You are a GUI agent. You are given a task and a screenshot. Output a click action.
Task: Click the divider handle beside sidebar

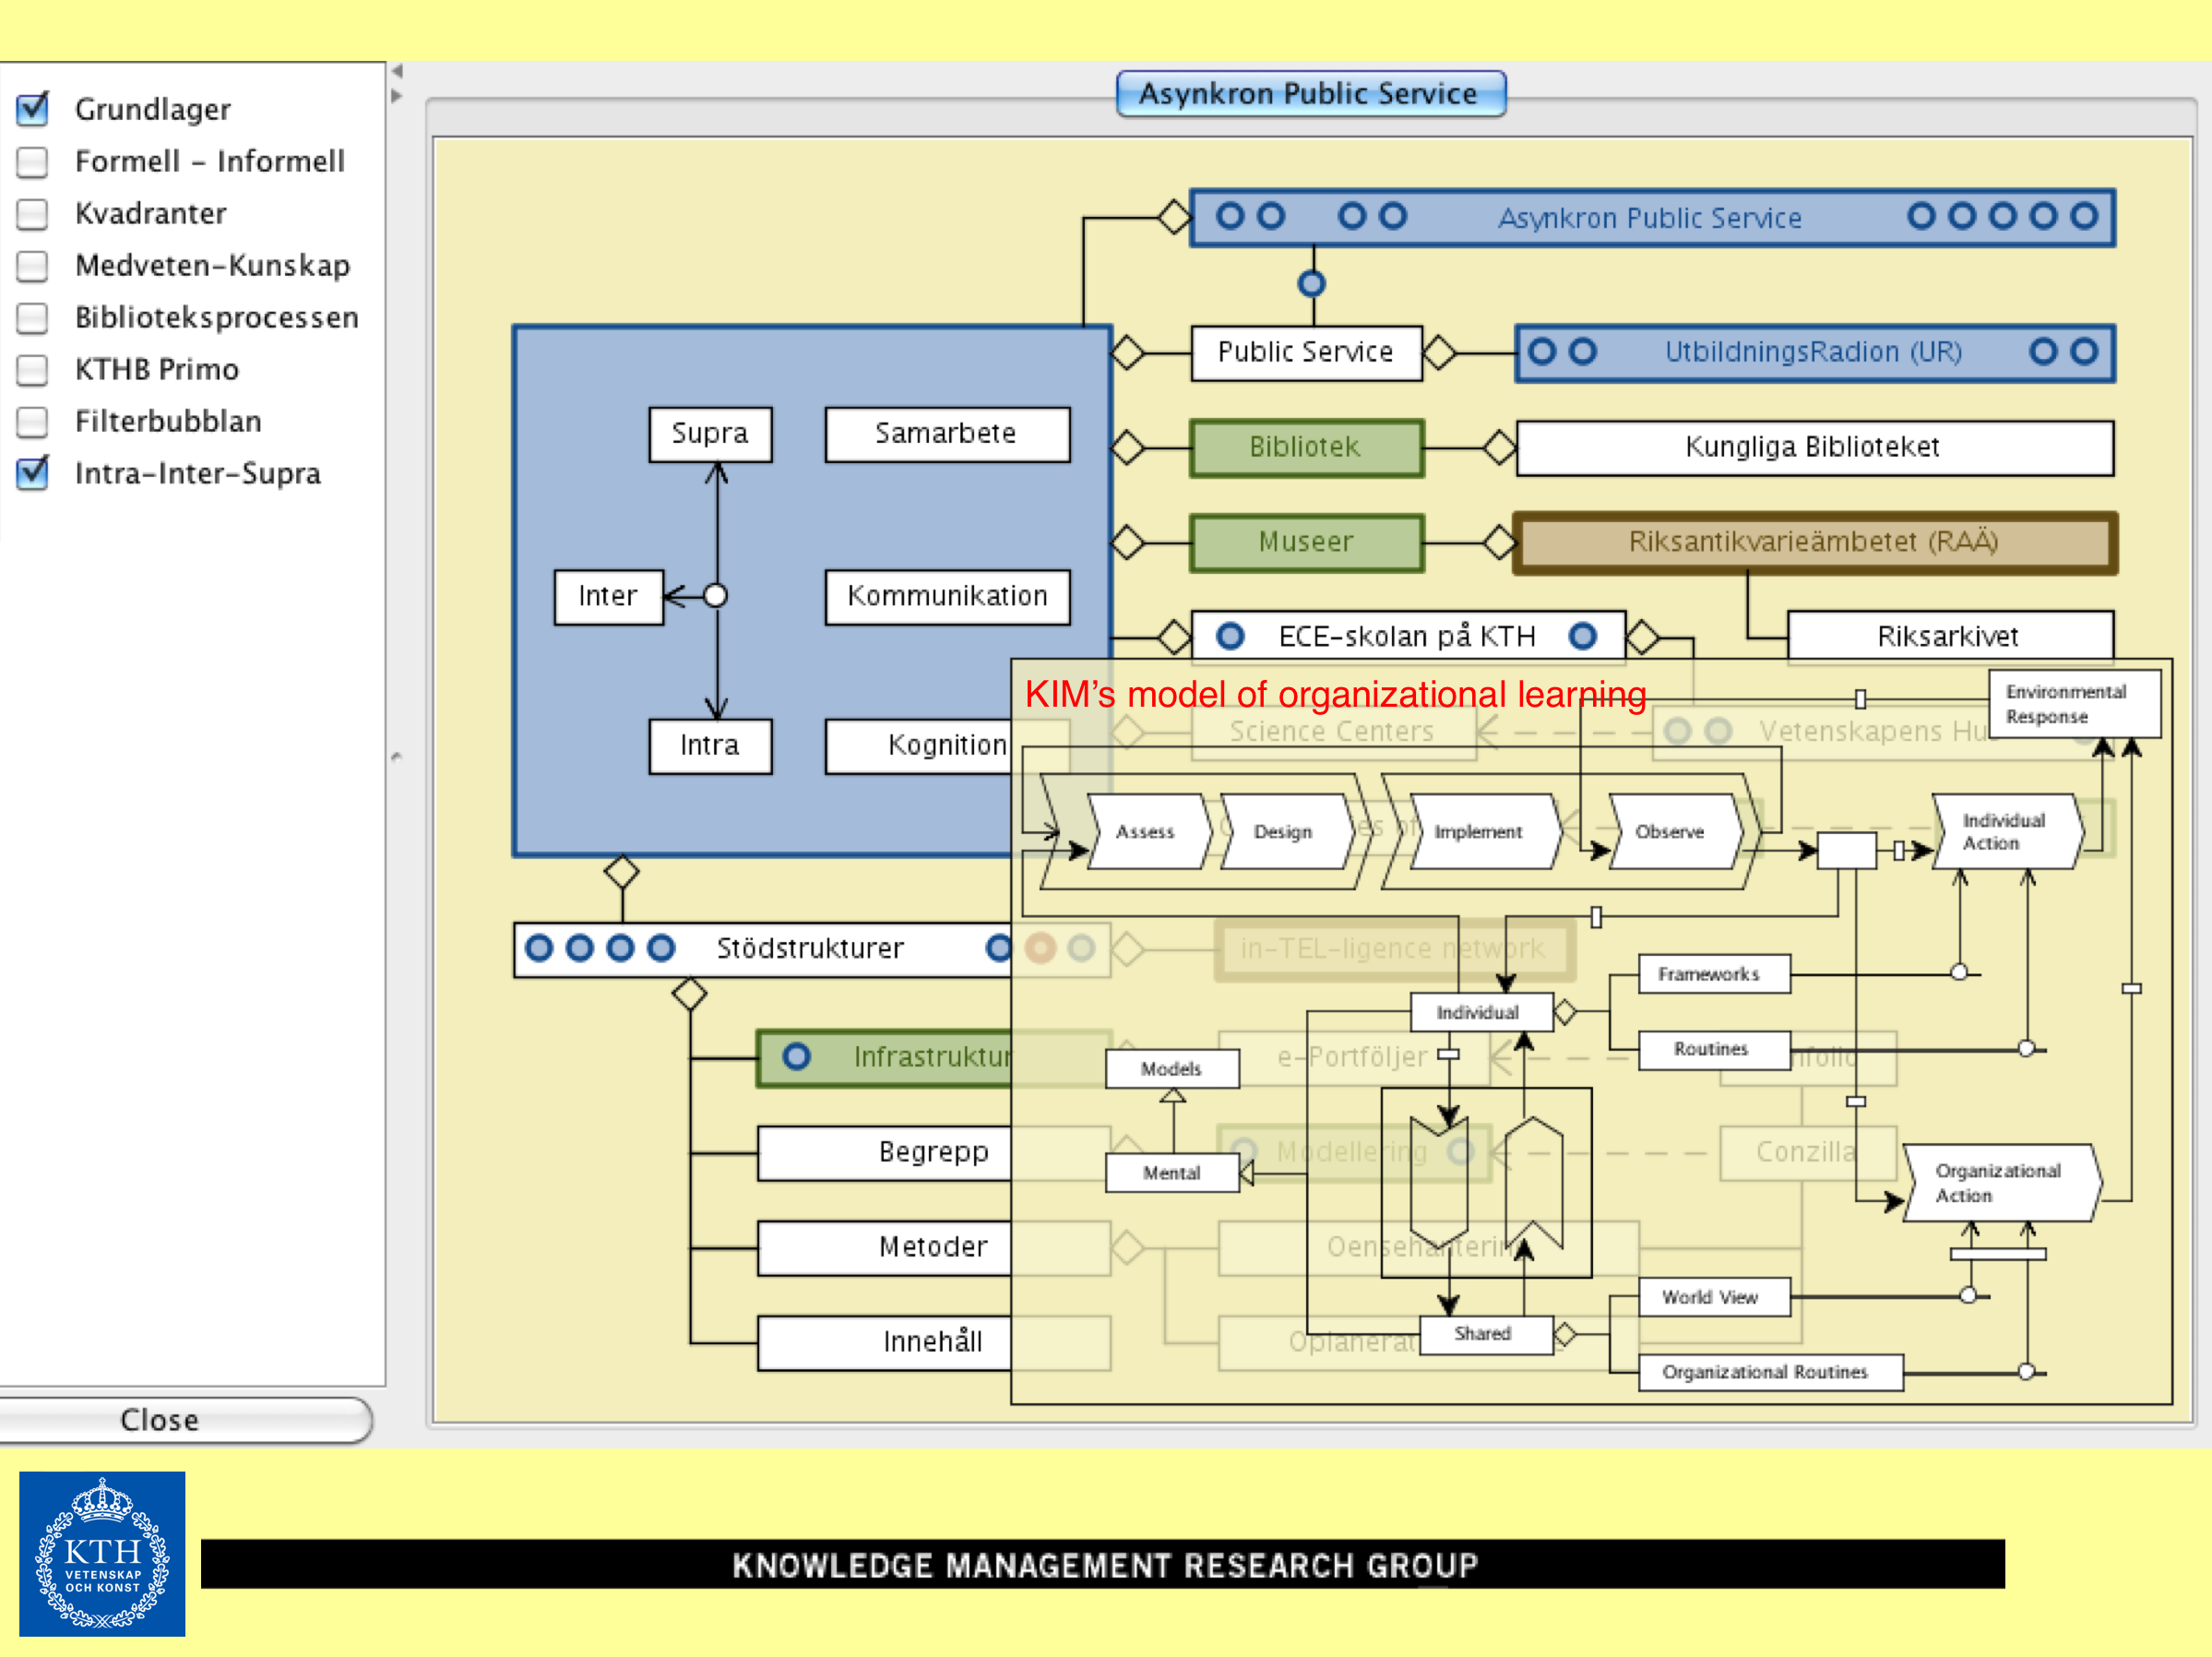tap(396, 757)
